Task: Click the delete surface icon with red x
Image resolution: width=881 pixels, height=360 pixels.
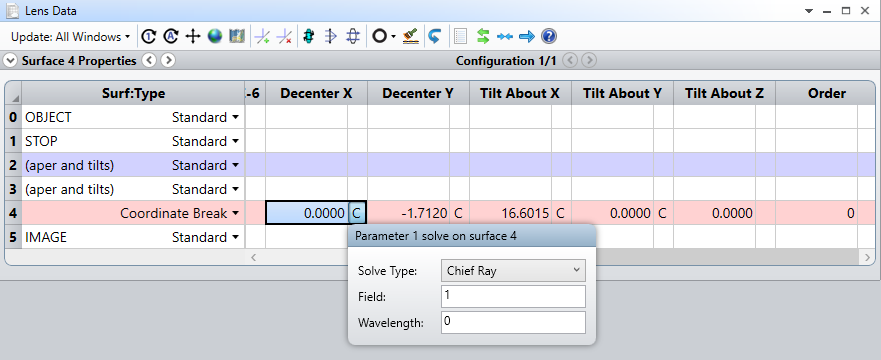Action: point(284,37)
